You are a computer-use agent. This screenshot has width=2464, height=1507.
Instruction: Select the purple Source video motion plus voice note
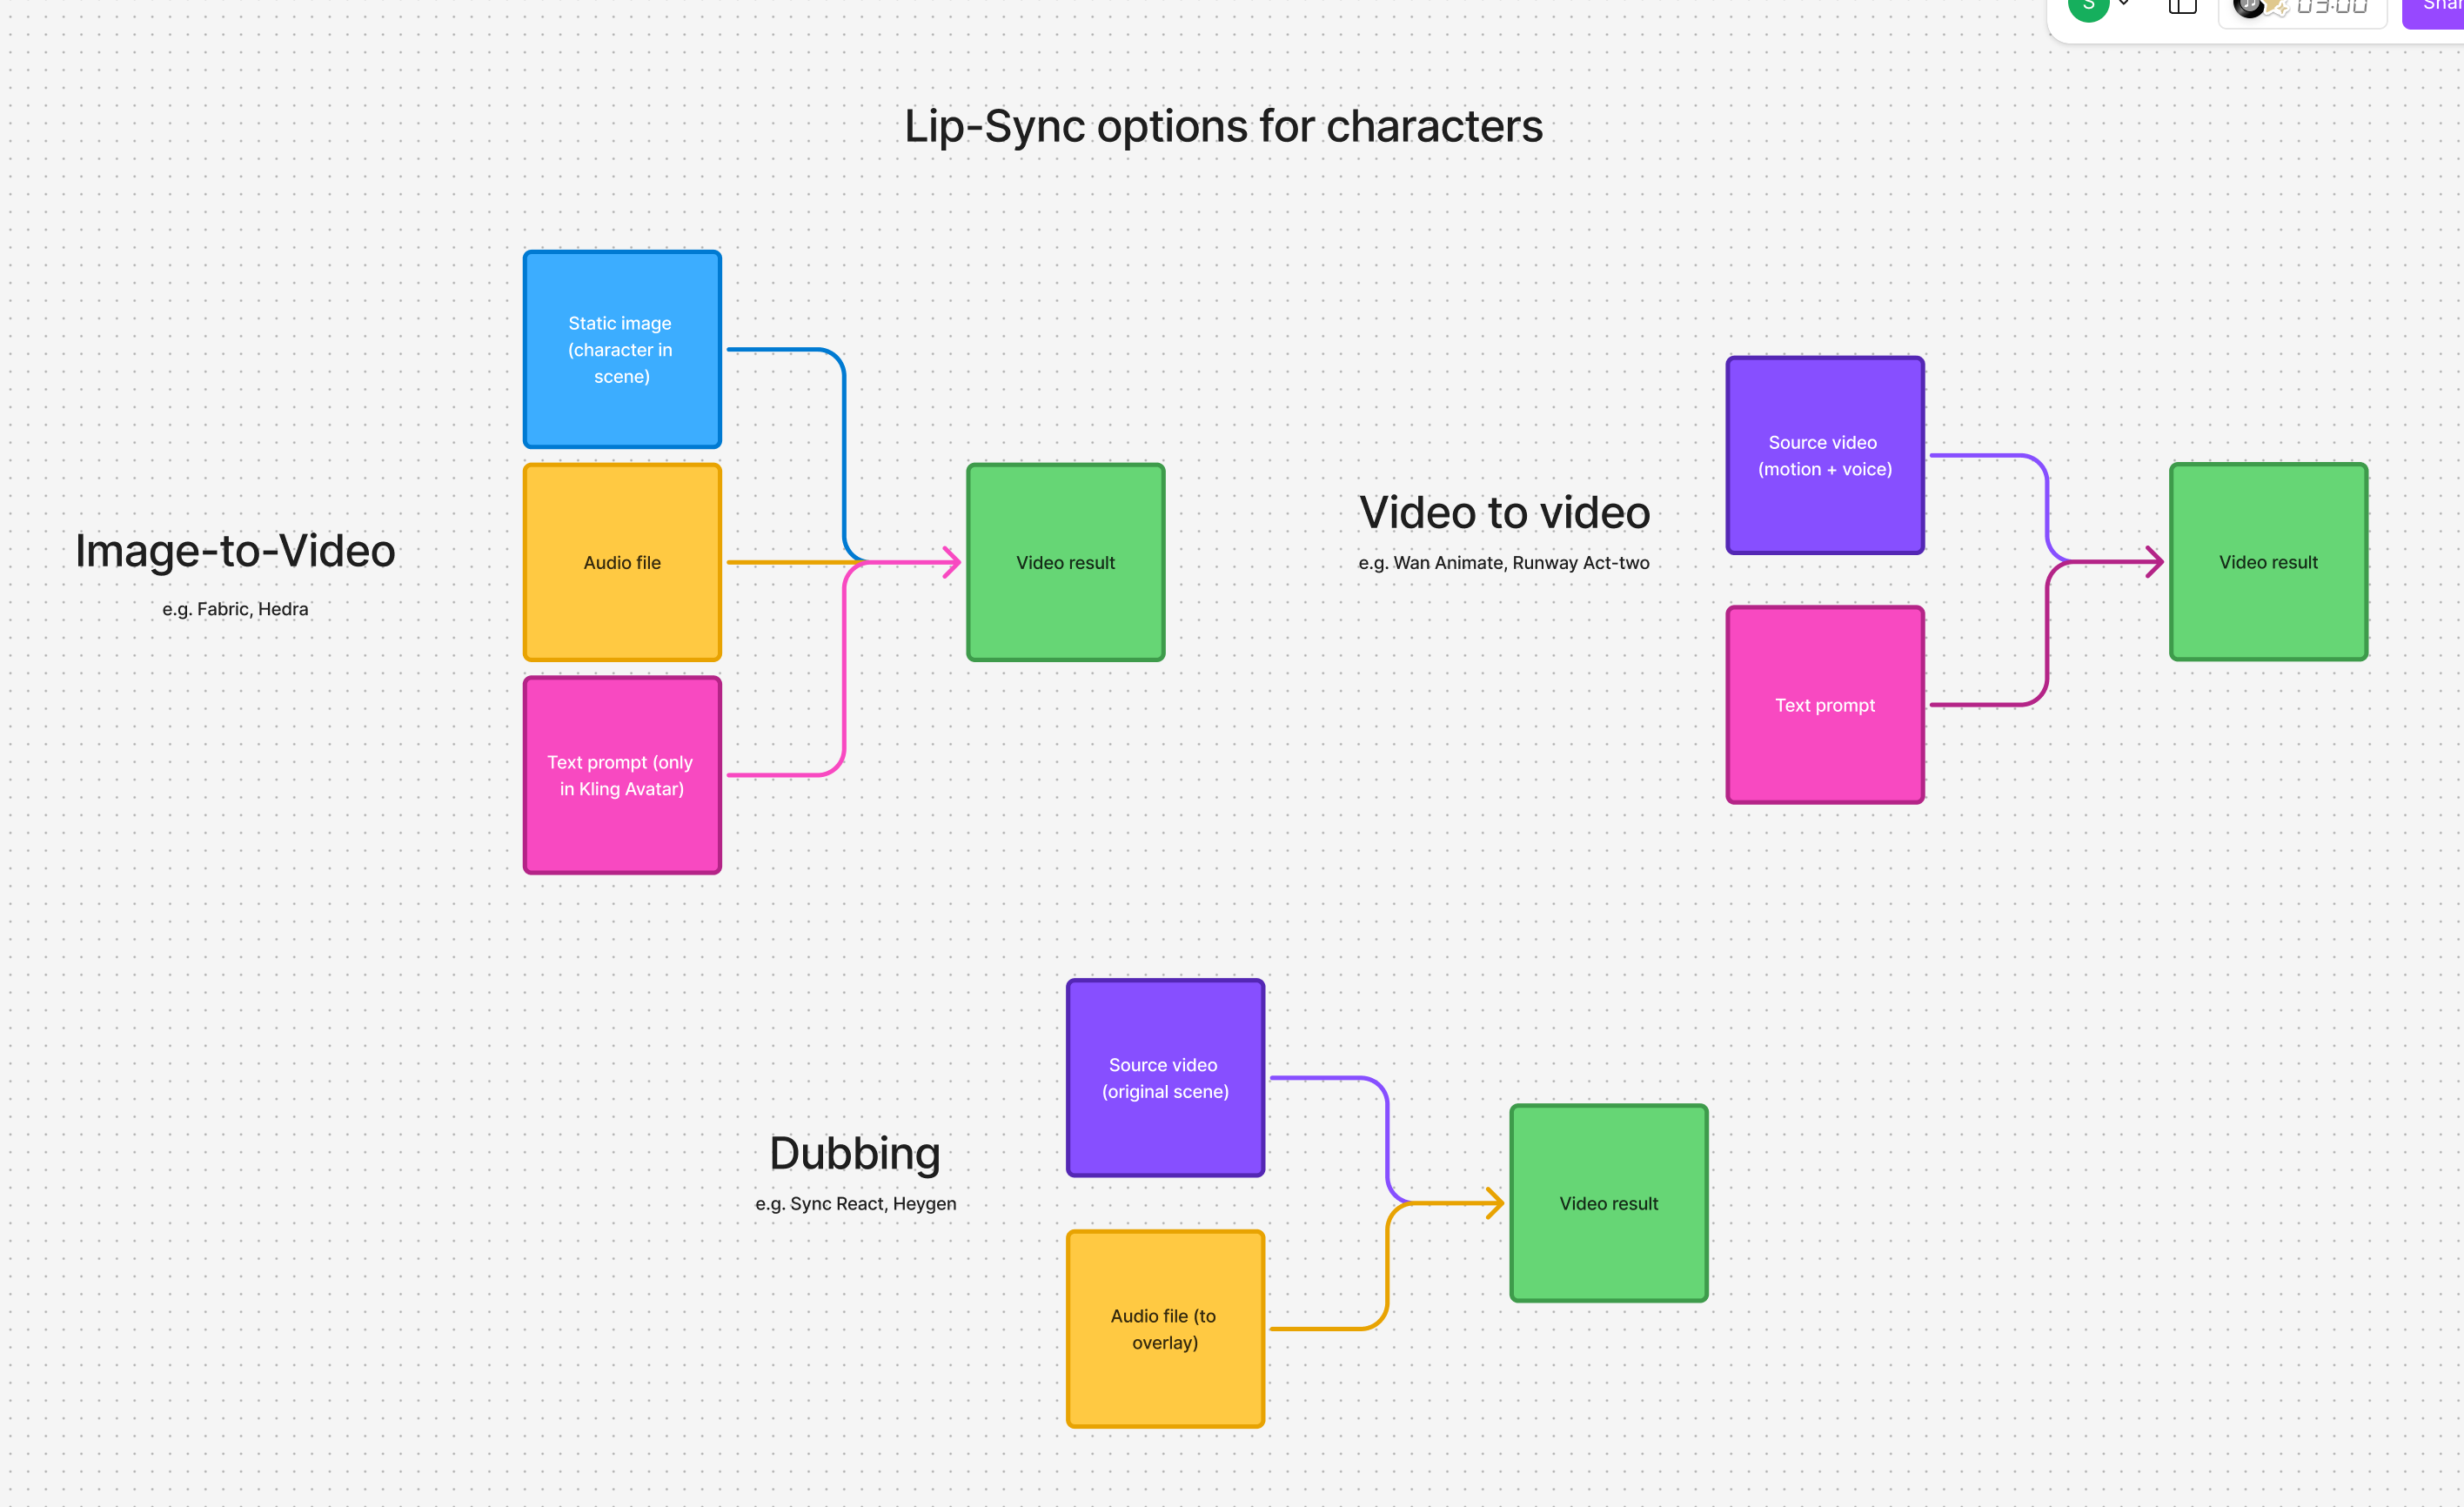point(1824,455)
